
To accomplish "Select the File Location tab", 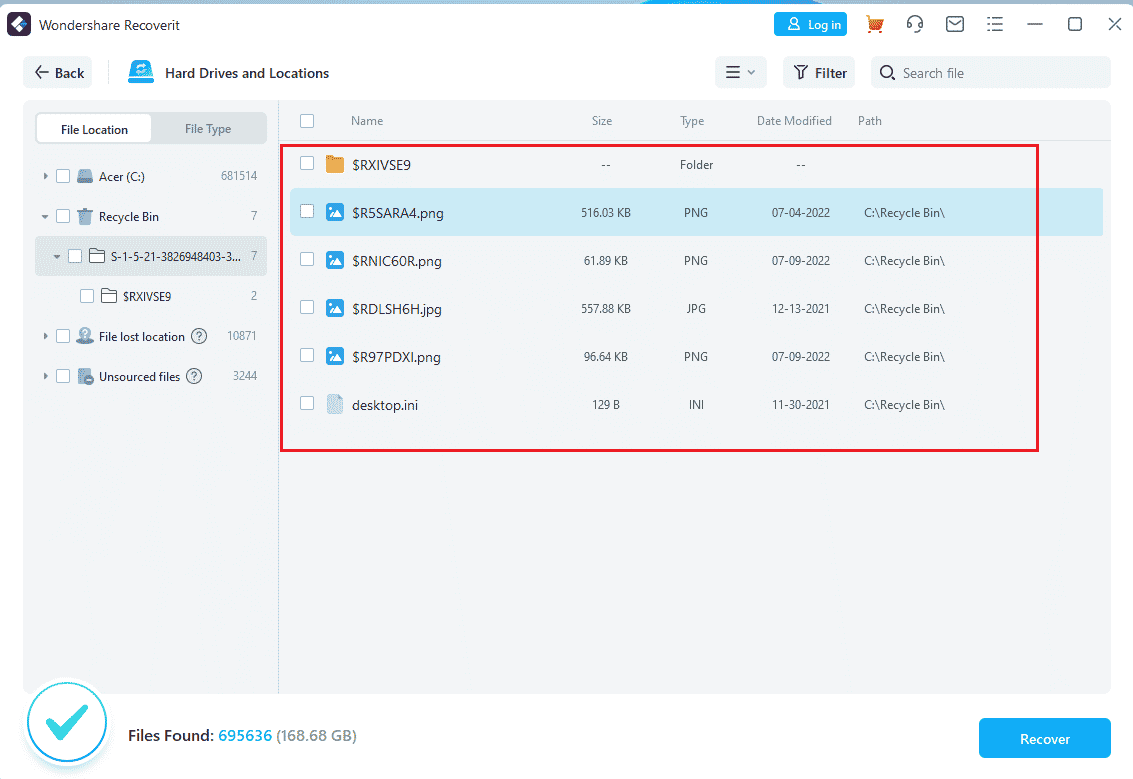I will point(94,129).
